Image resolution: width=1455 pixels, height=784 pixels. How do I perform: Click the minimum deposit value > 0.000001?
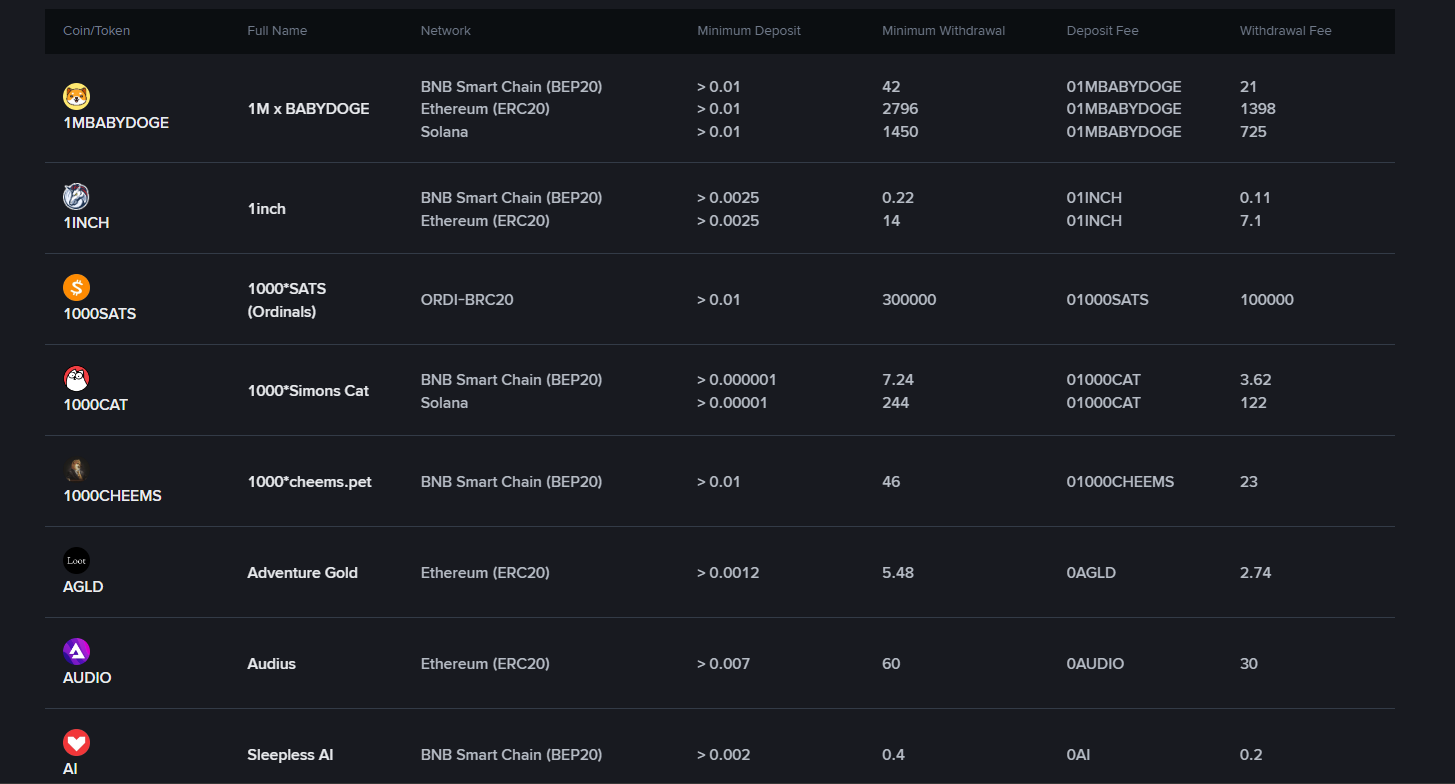coord(737,380)
